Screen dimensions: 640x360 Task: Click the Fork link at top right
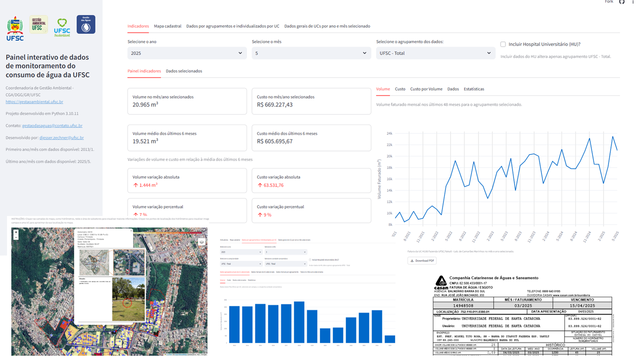click(609, 2)
